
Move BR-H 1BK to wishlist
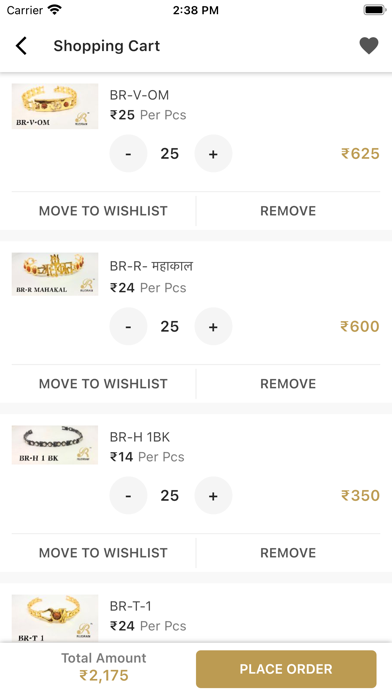click(x=103, y=553)
